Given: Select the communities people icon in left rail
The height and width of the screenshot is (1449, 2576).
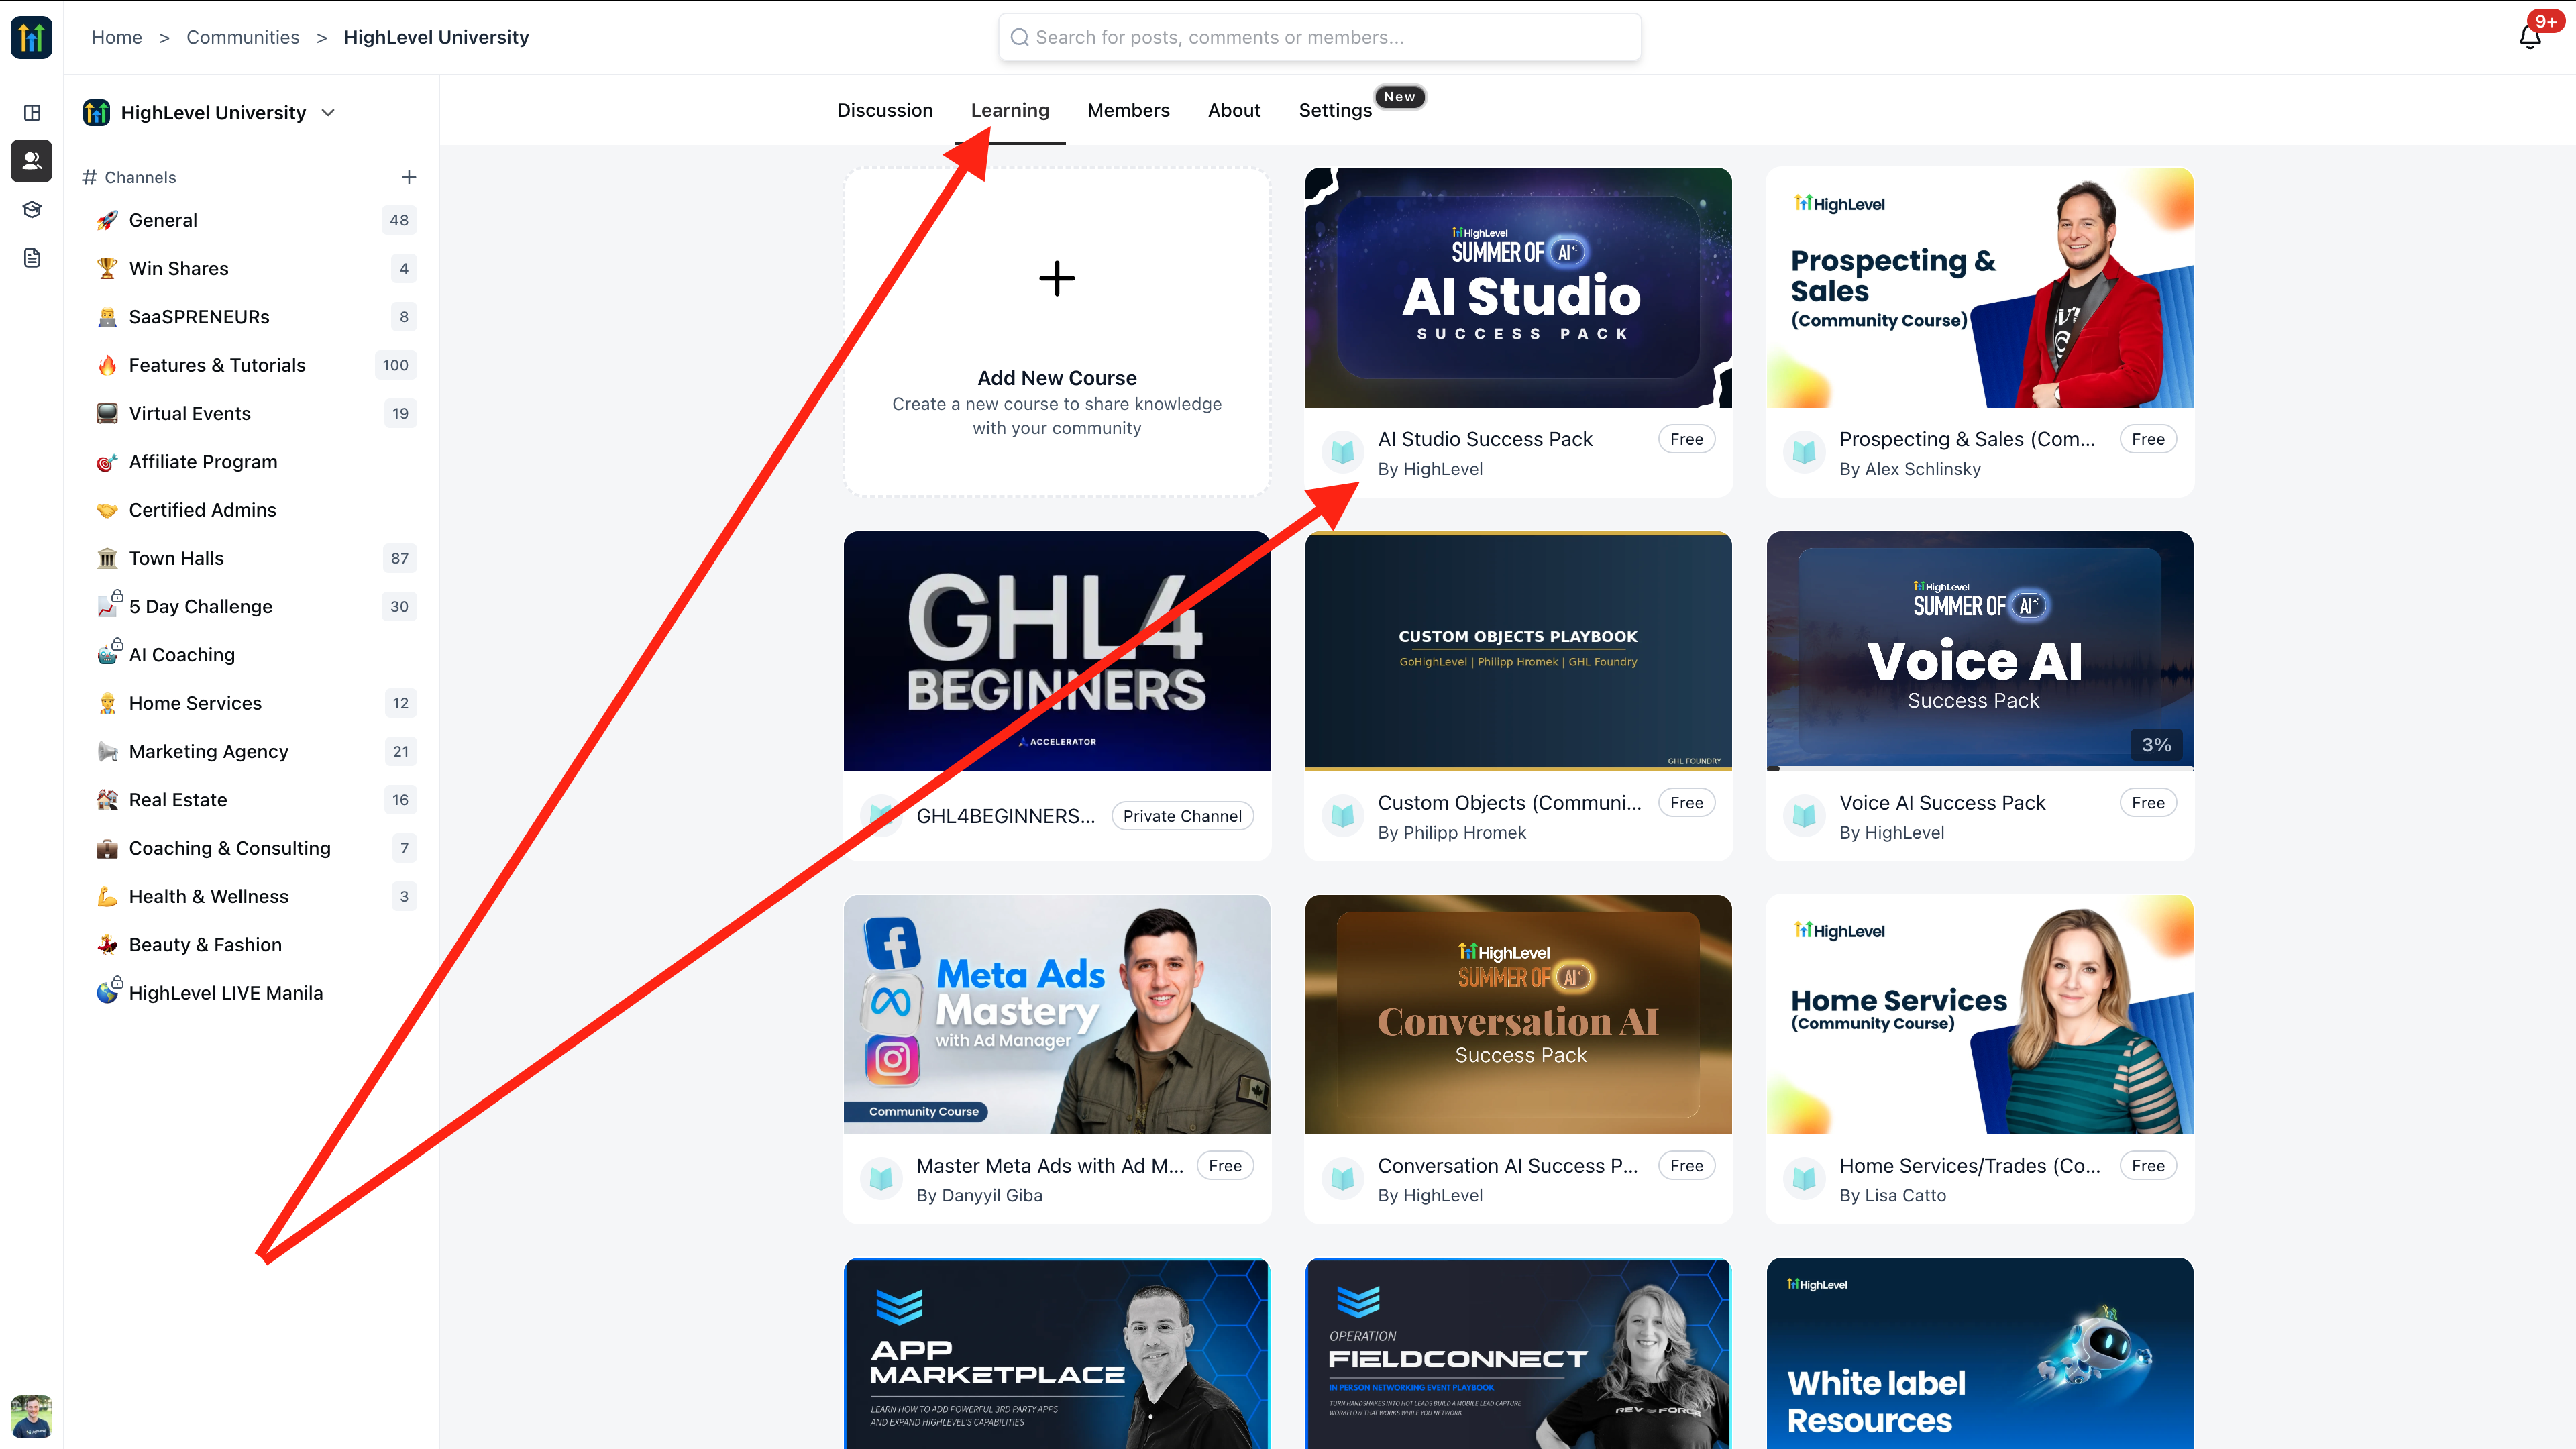Looking at the screenshot, I should (x=32, y=160).
